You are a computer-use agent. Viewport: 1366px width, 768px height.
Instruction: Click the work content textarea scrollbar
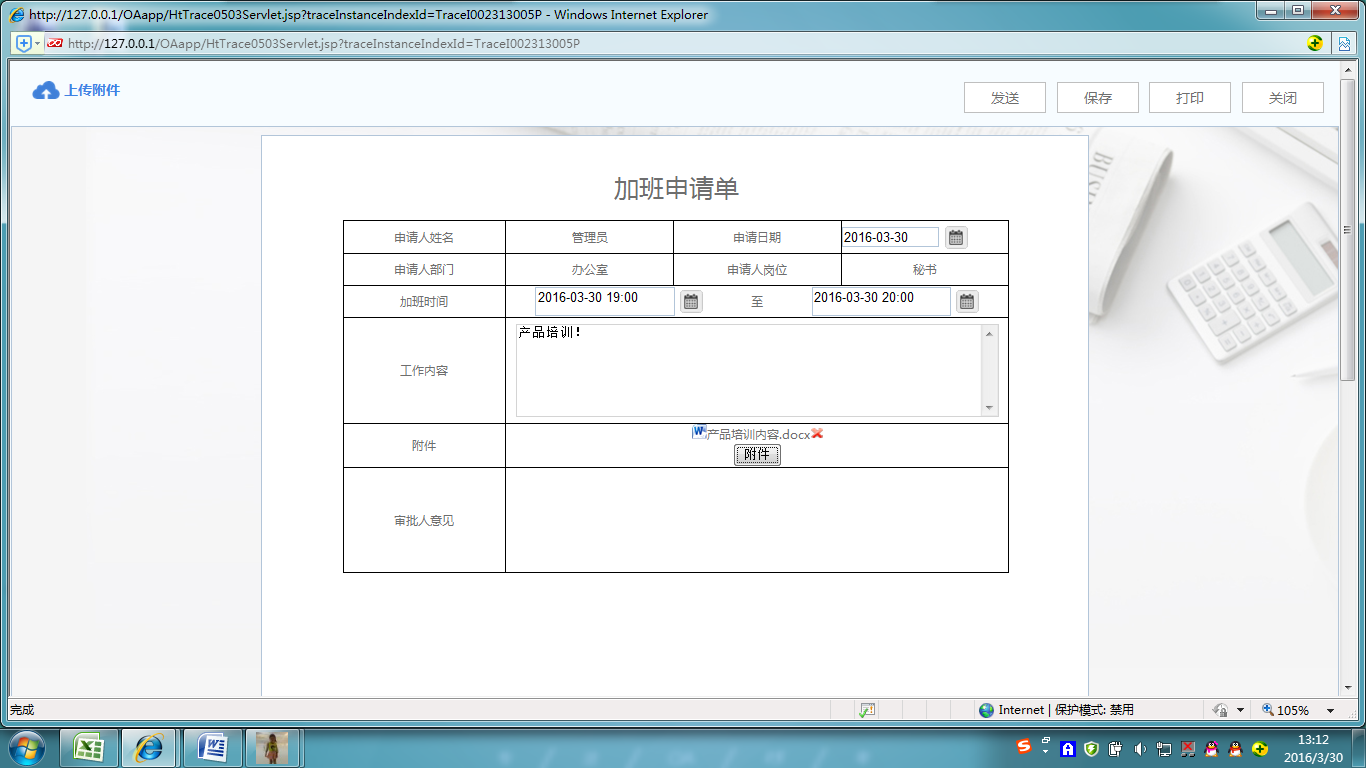pyautogui.click(x=989, y=370)
